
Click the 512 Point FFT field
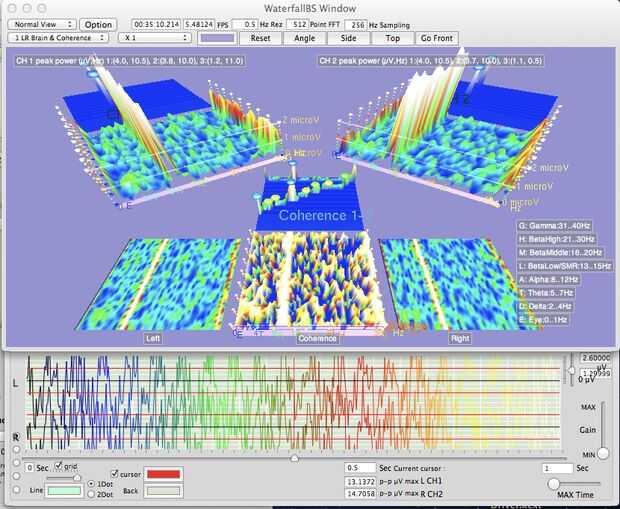[x=297, y=24]
